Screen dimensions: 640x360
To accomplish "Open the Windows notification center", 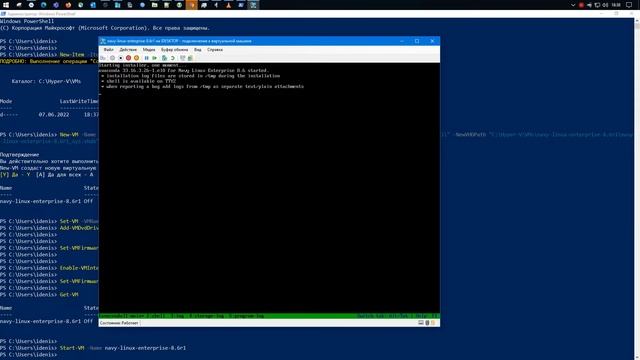I will (x=629, y=5).
